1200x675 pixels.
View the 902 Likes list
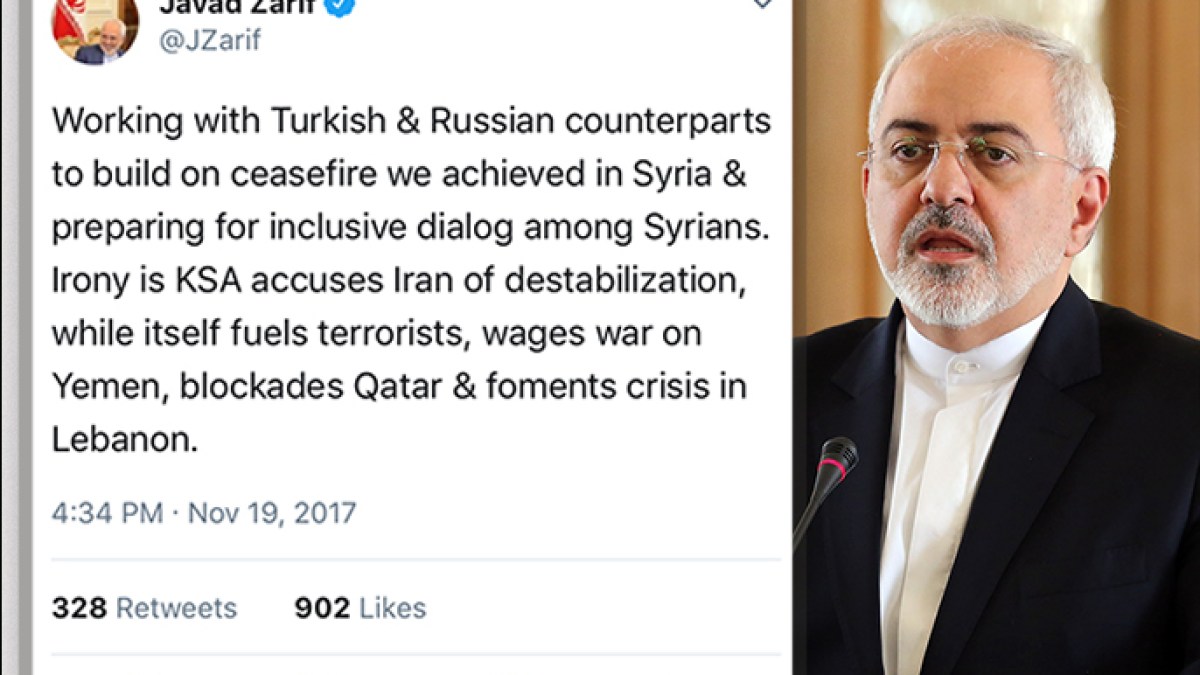360,608
